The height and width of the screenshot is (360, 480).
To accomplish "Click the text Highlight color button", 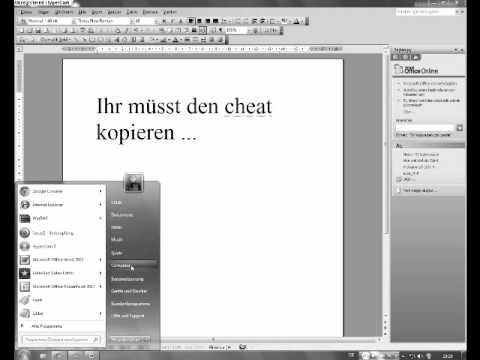I will [x=285, y=21].
